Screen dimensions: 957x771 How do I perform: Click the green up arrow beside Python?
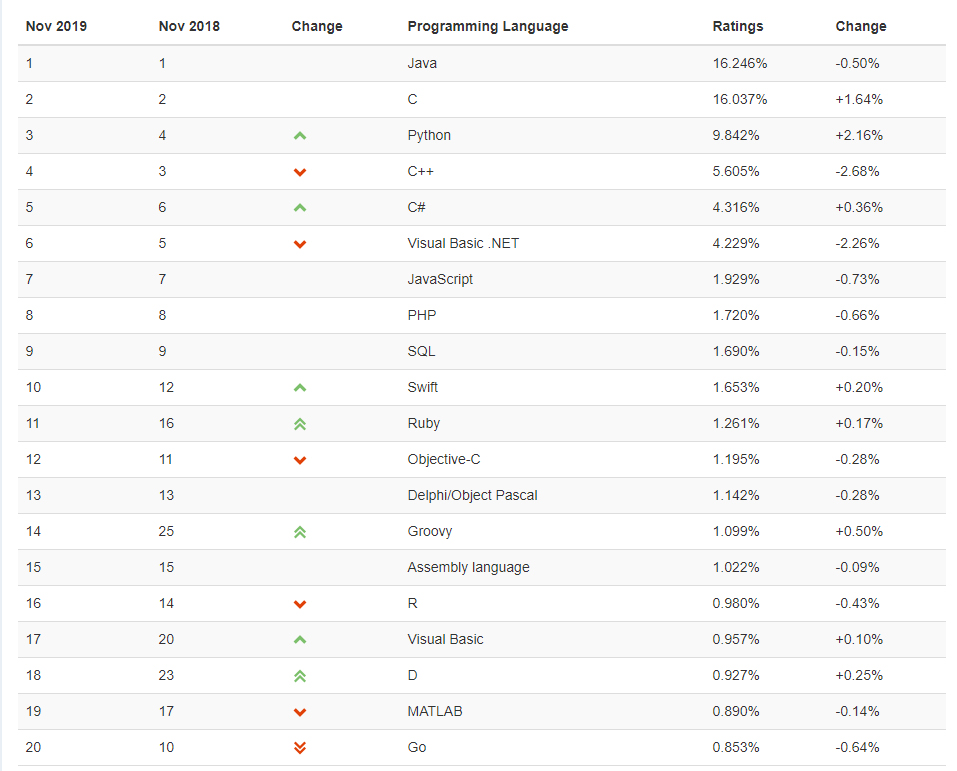coord(300,136)
